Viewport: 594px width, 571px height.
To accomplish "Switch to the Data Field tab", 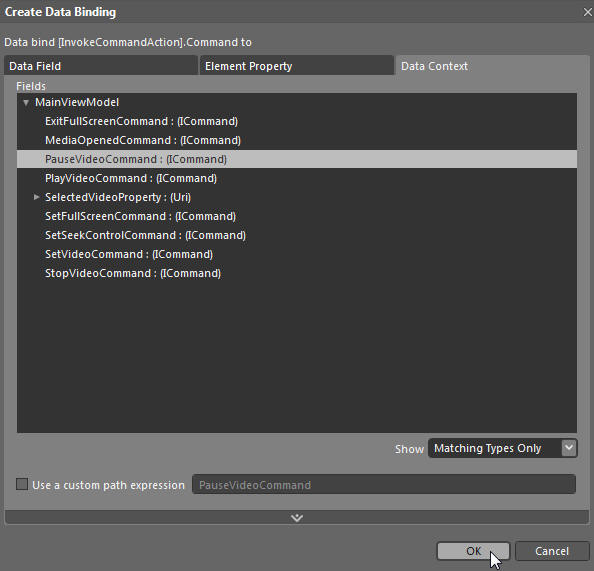I will pyautogui.click(x=101, y=66).
